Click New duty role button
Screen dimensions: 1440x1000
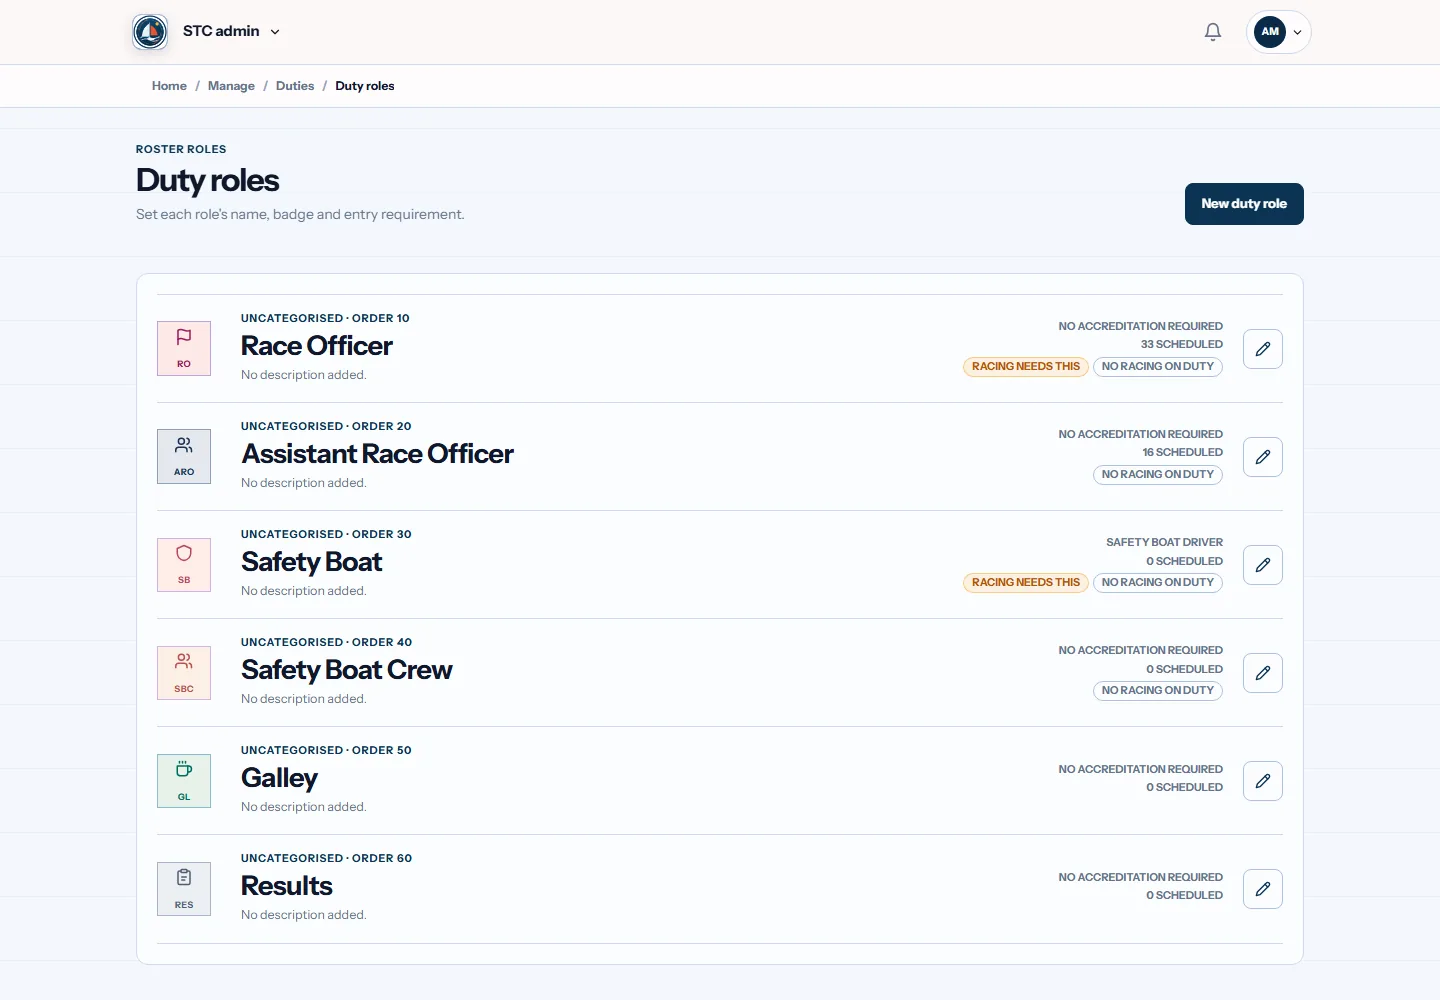click(1244, 204)
